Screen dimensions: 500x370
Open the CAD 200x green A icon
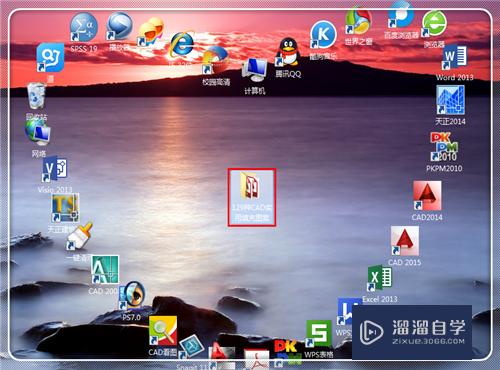point(105,269)
